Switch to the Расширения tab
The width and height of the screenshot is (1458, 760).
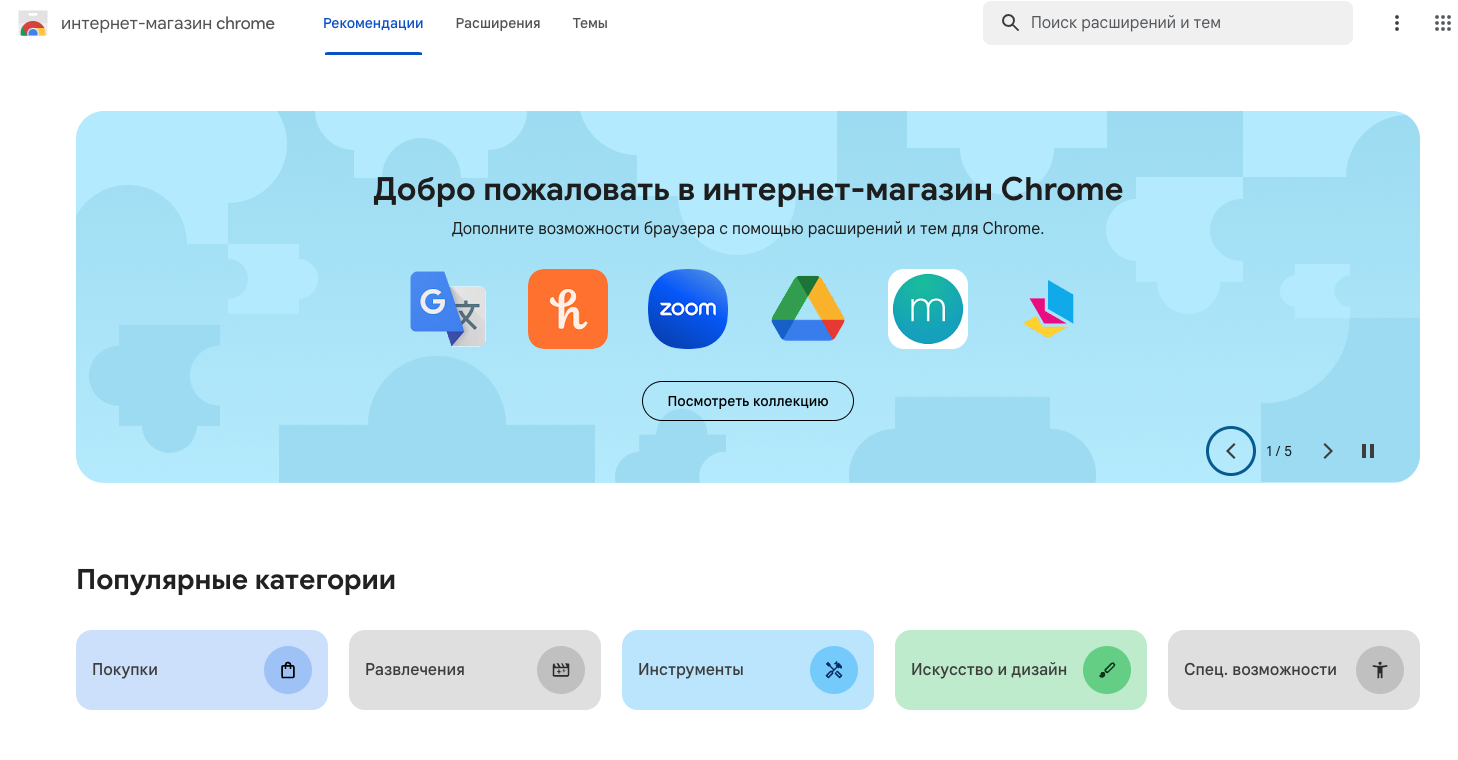(x=498, y=23)
